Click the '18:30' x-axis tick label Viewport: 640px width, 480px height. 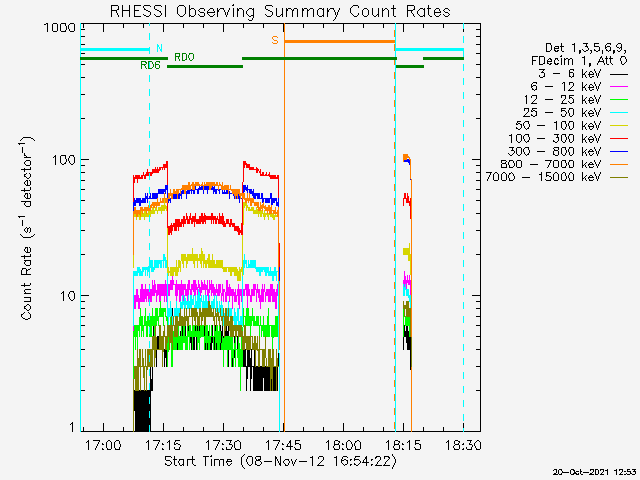463,445
